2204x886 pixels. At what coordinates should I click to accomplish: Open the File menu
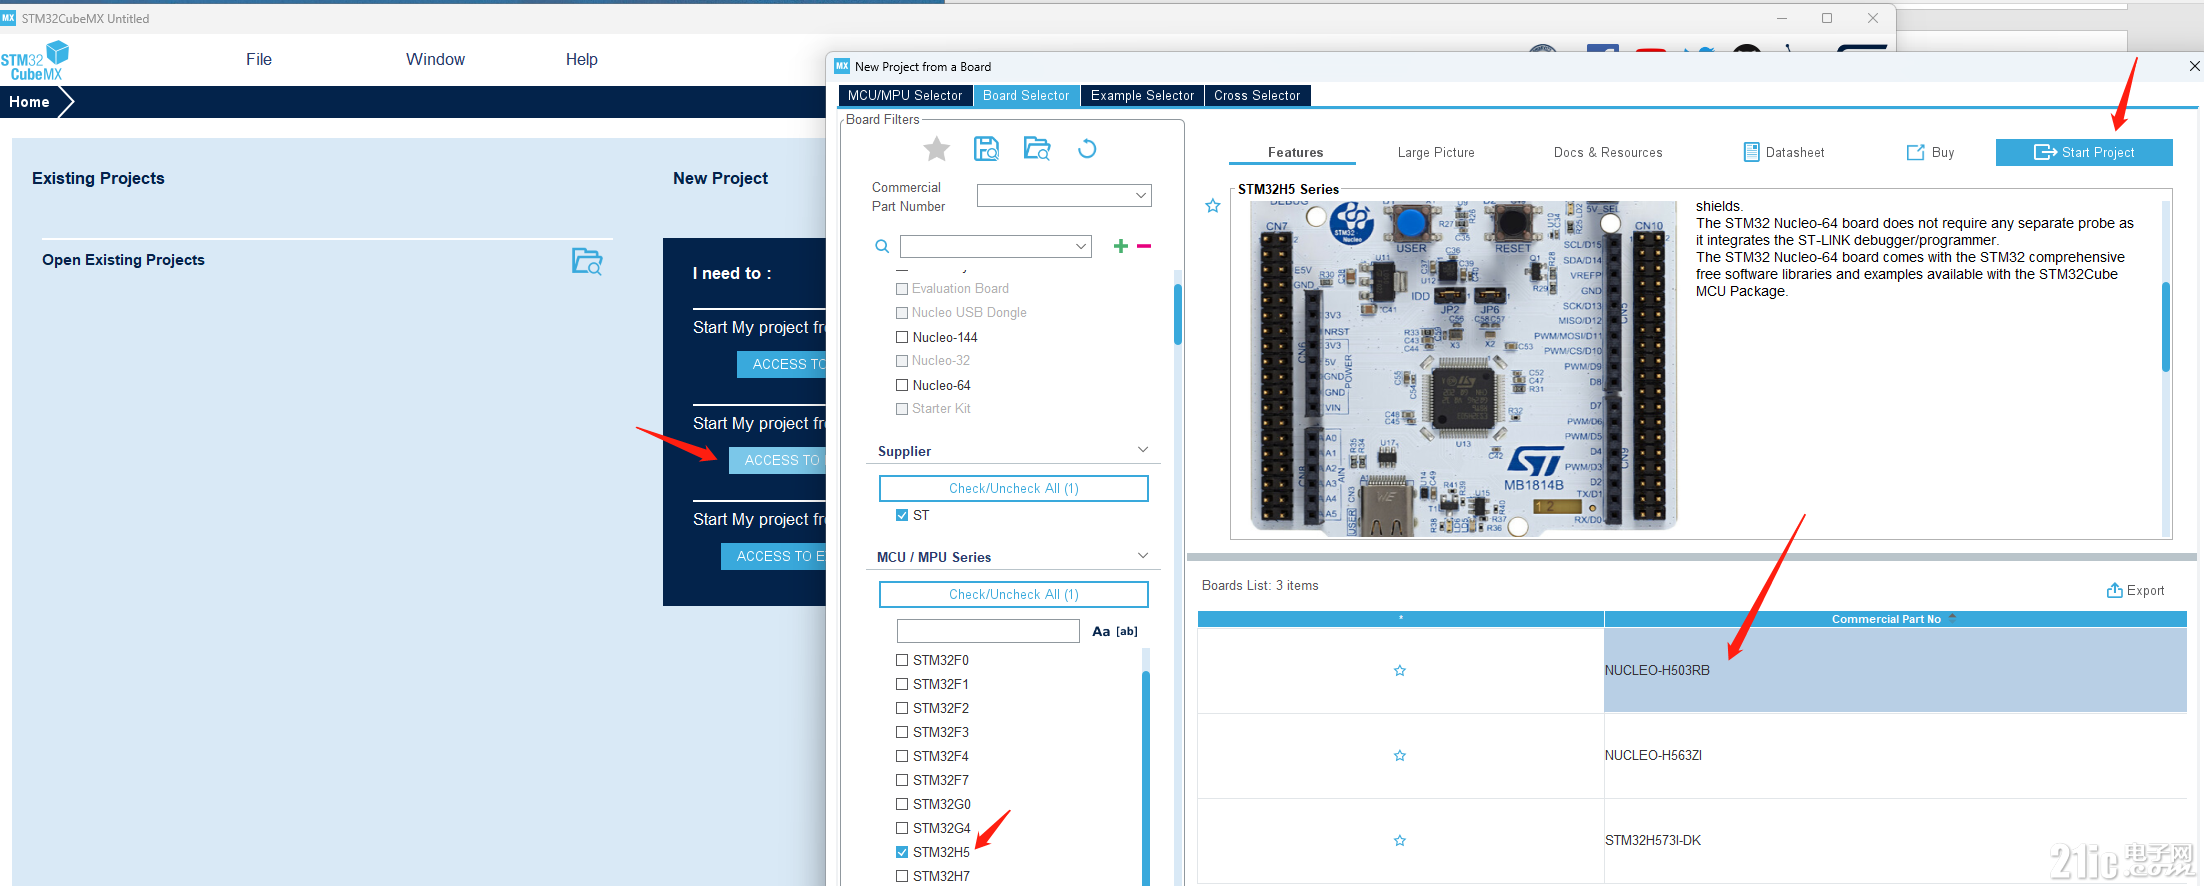click(x=259, y=60)
